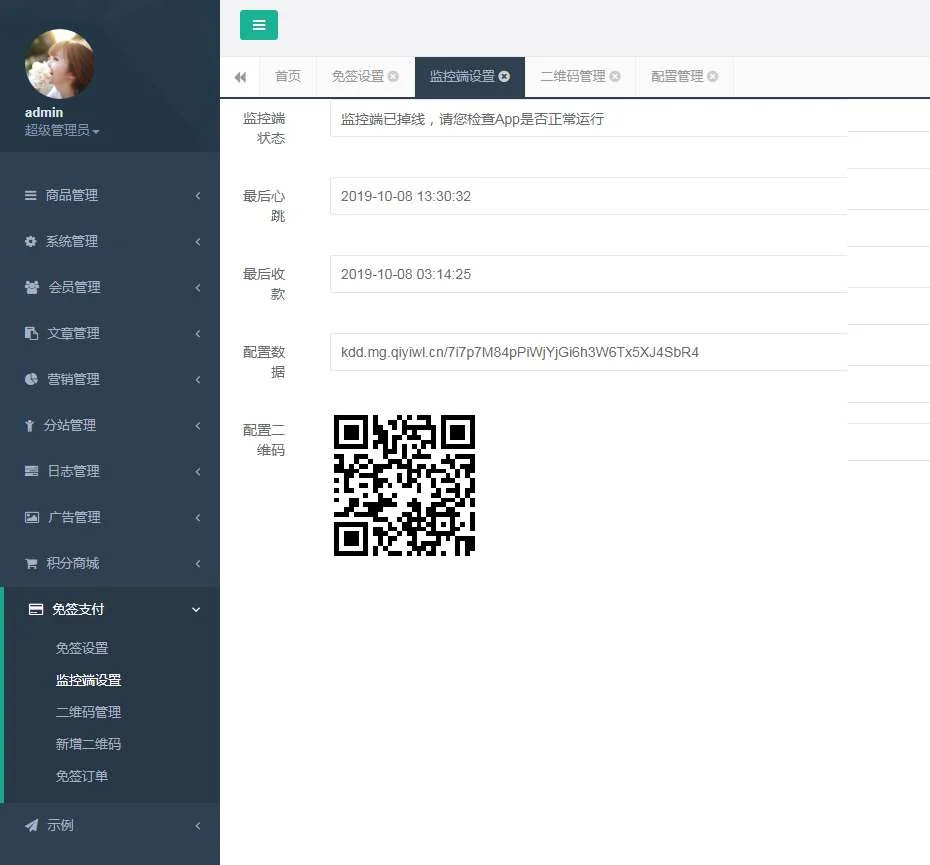930x865 pixels.
Task: Click the tab scroll-left double arrow icon
Action: click(240, 77)
